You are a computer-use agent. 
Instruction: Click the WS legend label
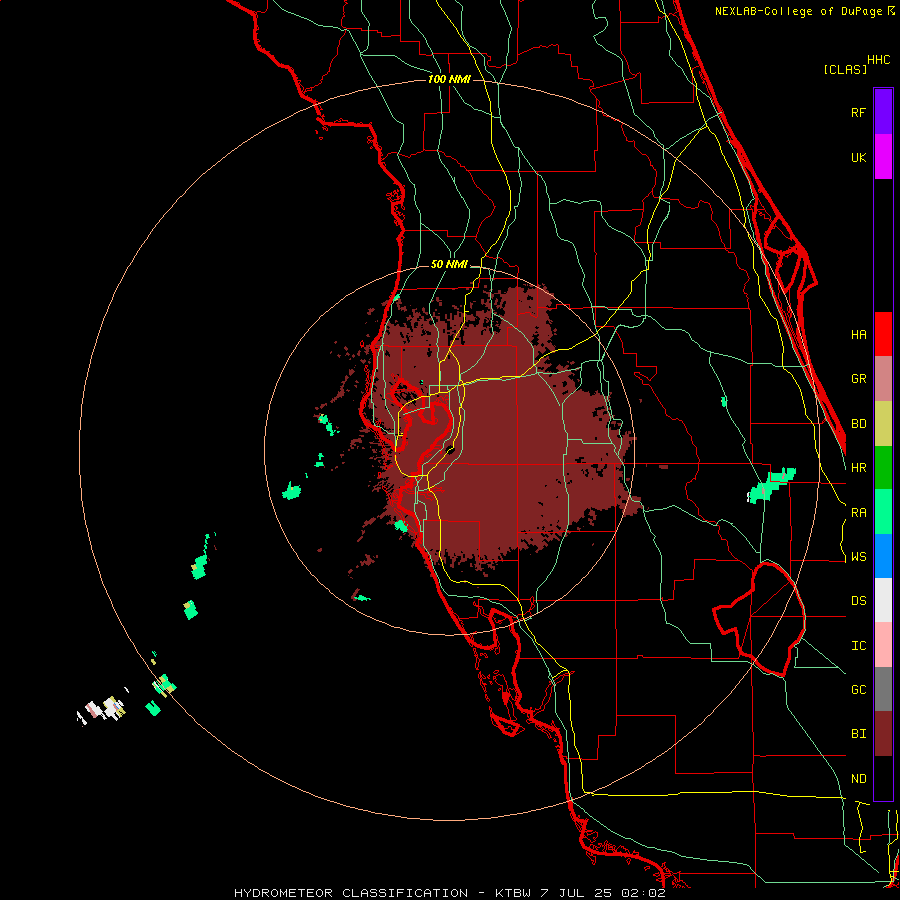click(858, 557)
